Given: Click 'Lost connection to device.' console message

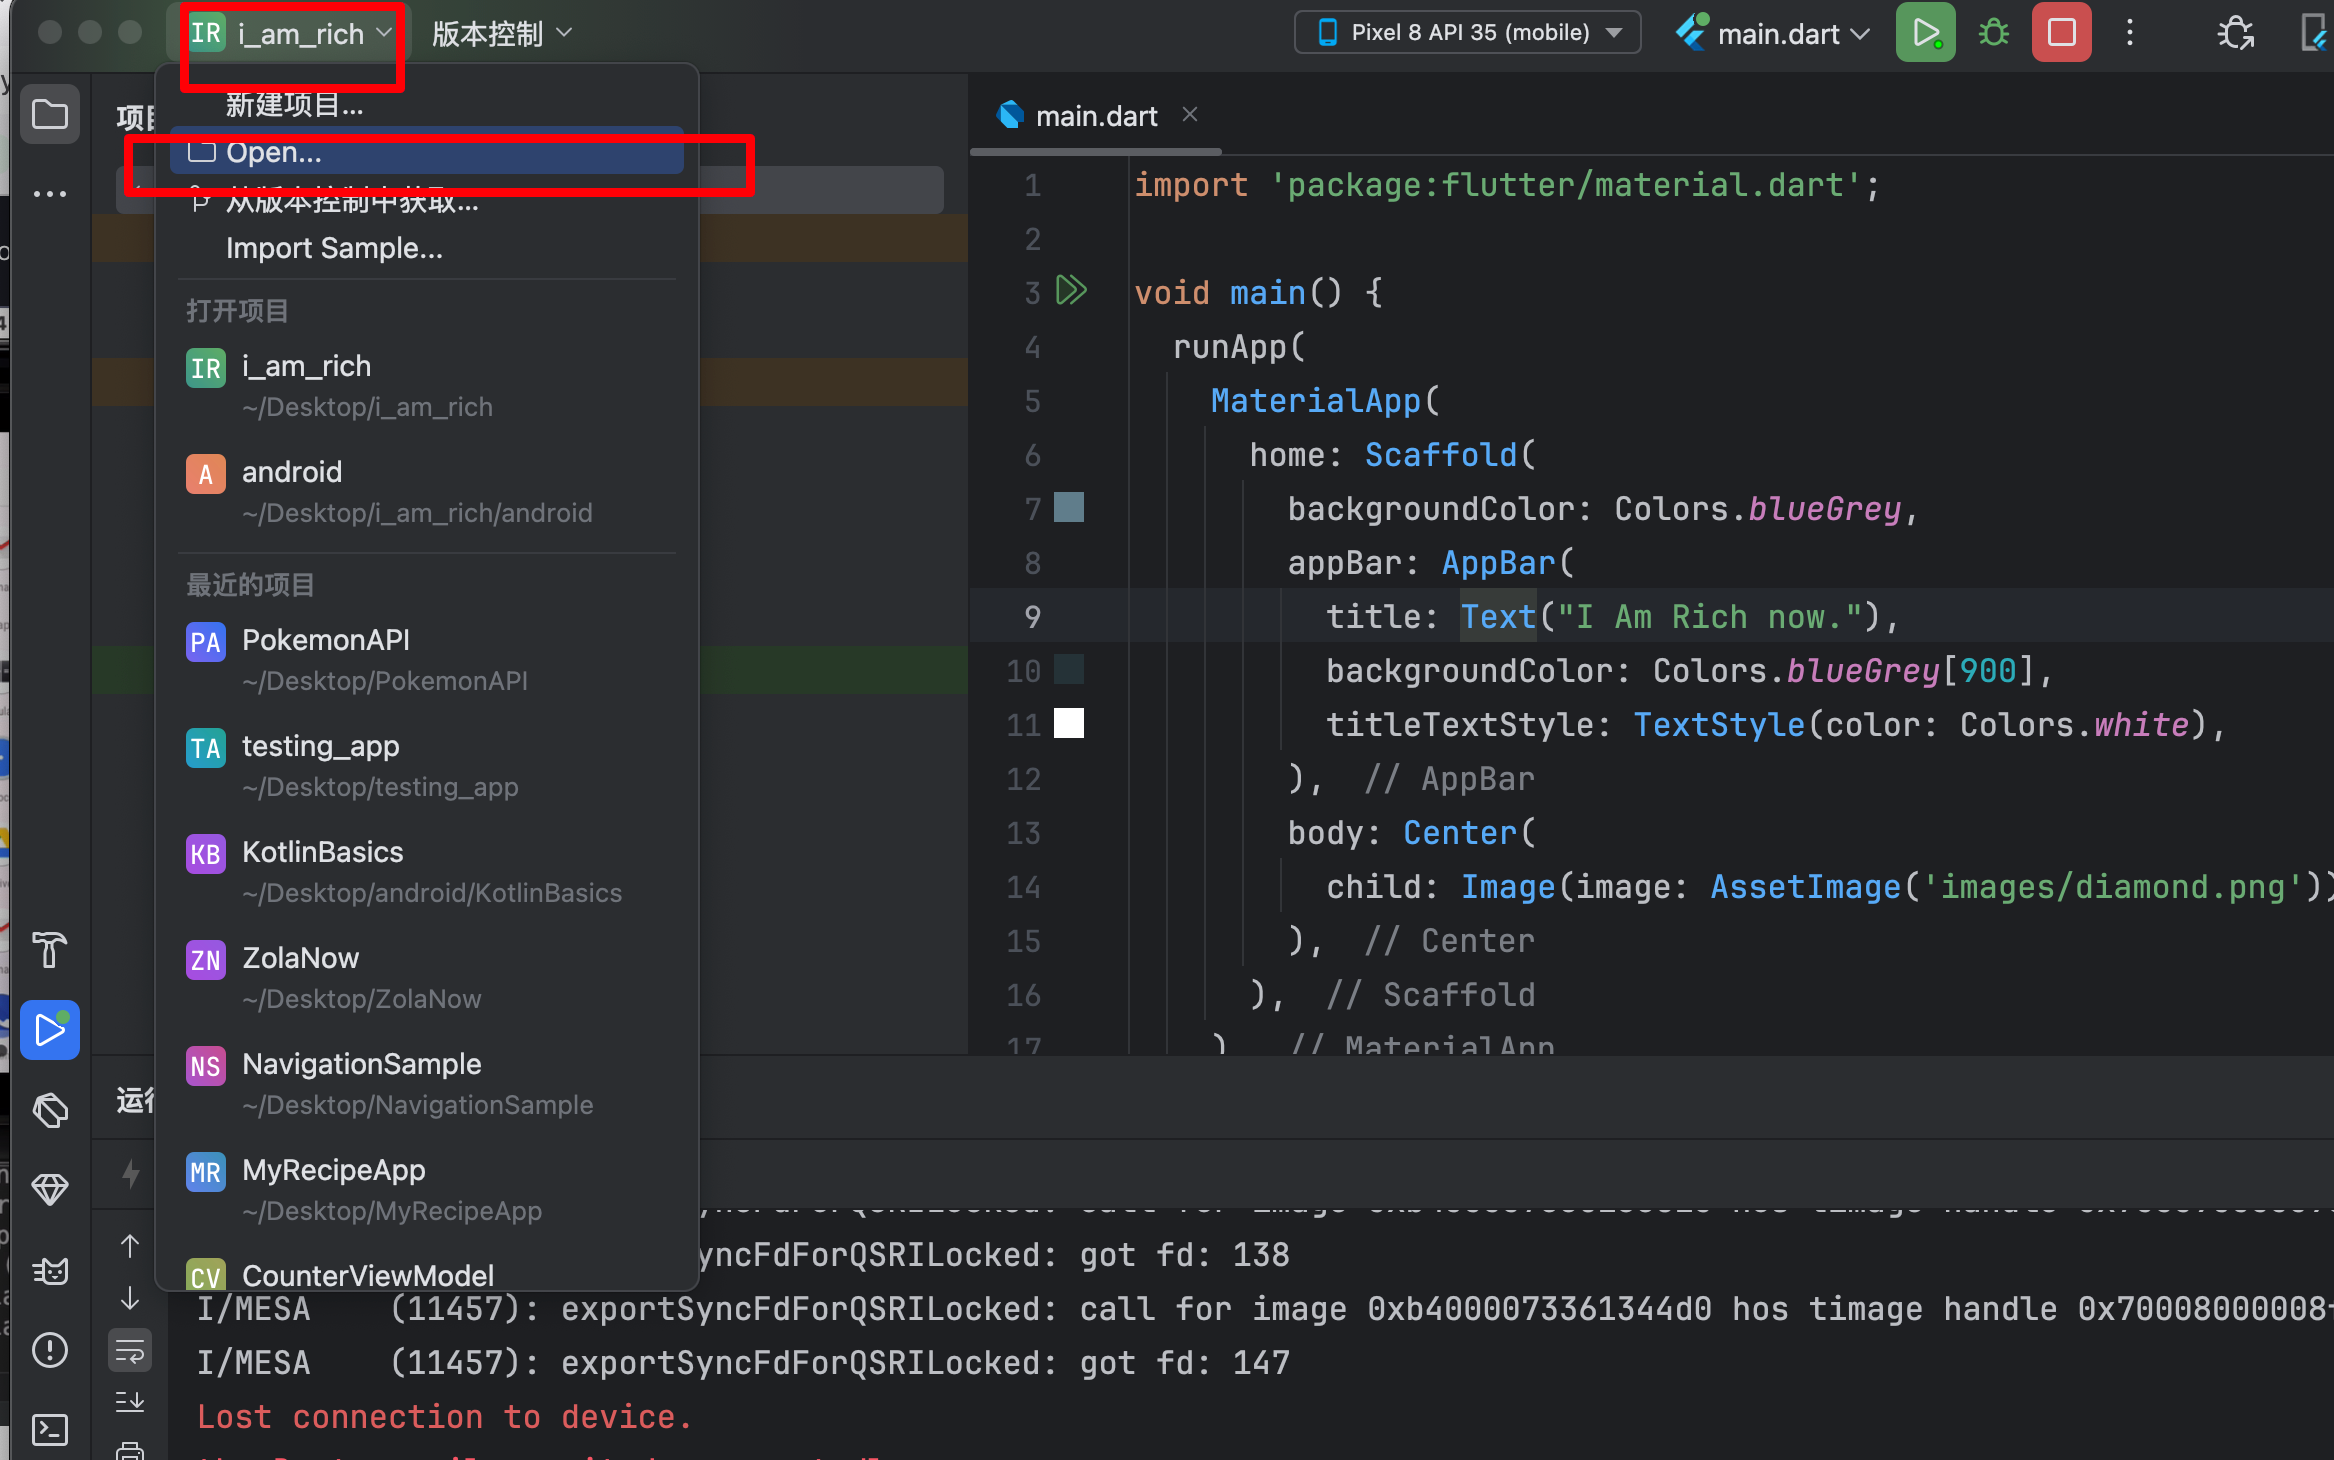Looking at the screenshot, I should pyautogui.click(x=444, y=1417).
